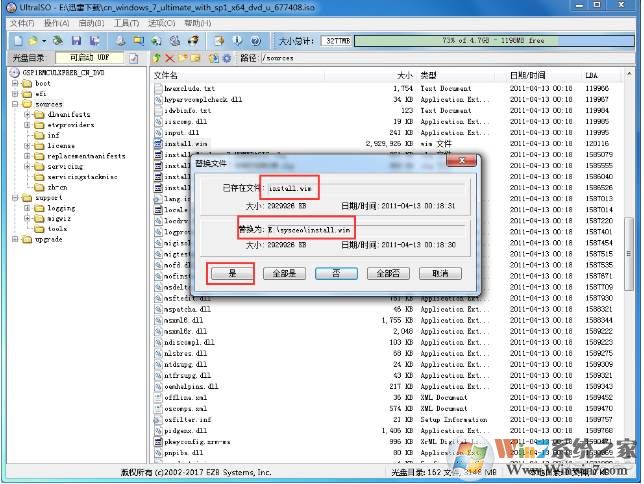Screen dimensions: 644x484
Task: Select the hwexclude.txt file icon
Action: point(158,88)
